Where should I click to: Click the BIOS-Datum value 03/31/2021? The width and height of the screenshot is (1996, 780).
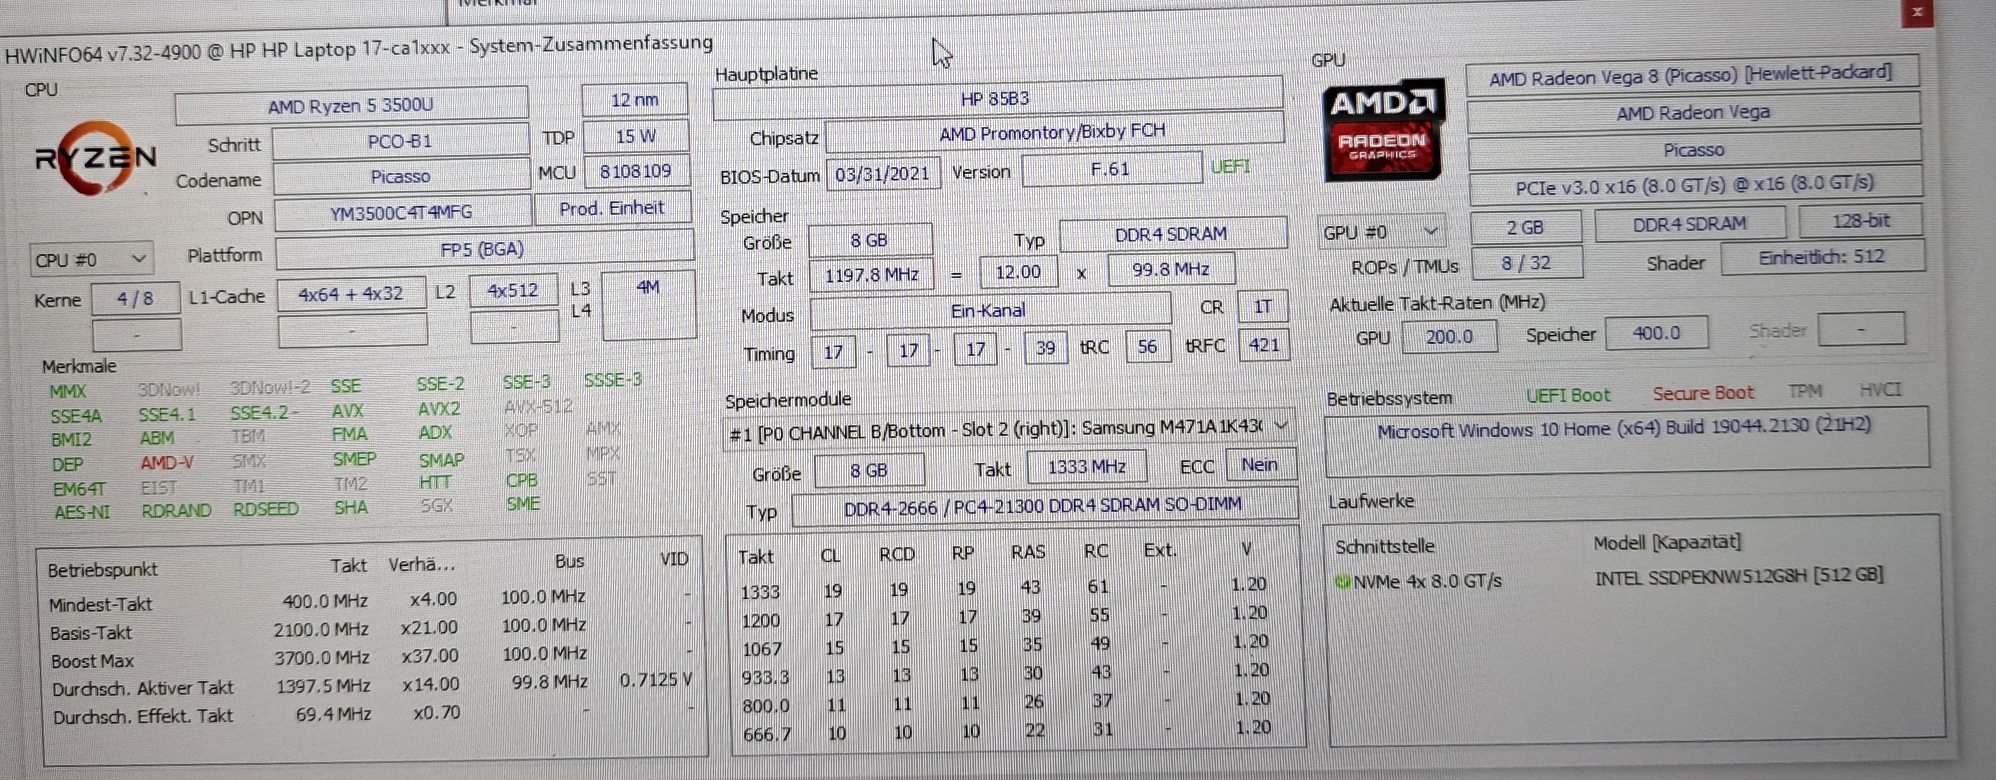point(882,174)
